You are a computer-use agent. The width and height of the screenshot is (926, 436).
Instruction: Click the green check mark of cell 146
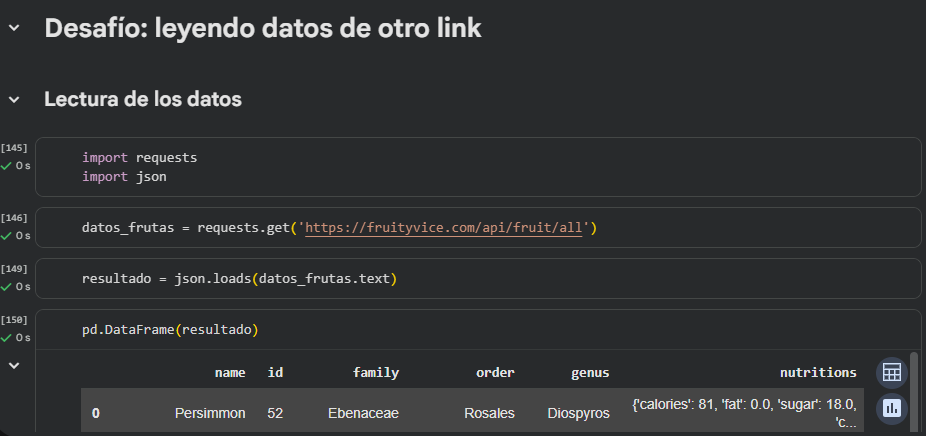6,236
